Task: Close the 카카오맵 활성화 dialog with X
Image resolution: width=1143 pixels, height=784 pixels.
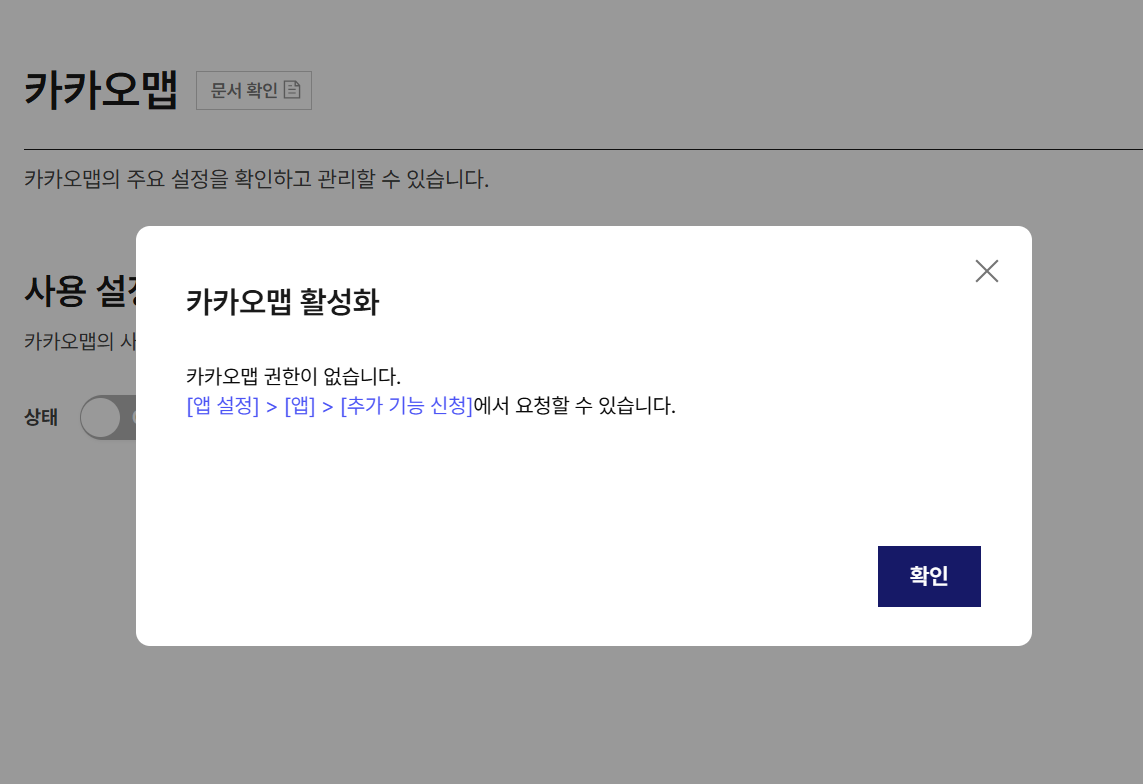Action: [986, 271]
